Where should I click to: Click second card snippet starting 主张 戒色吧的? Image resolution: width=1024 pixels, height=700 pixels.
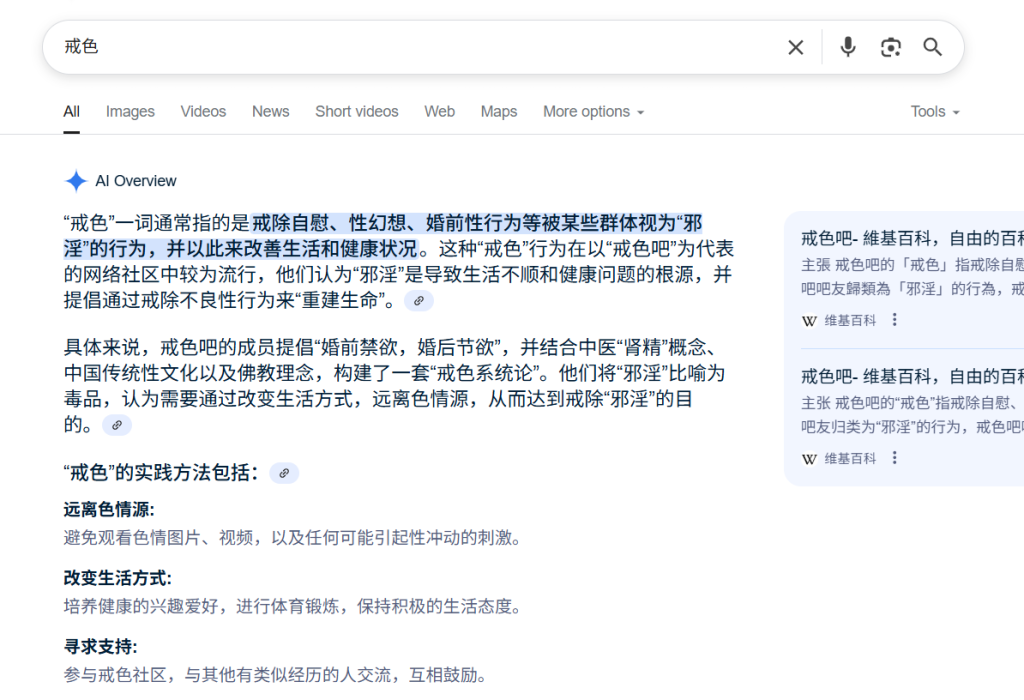pos(912,415)
